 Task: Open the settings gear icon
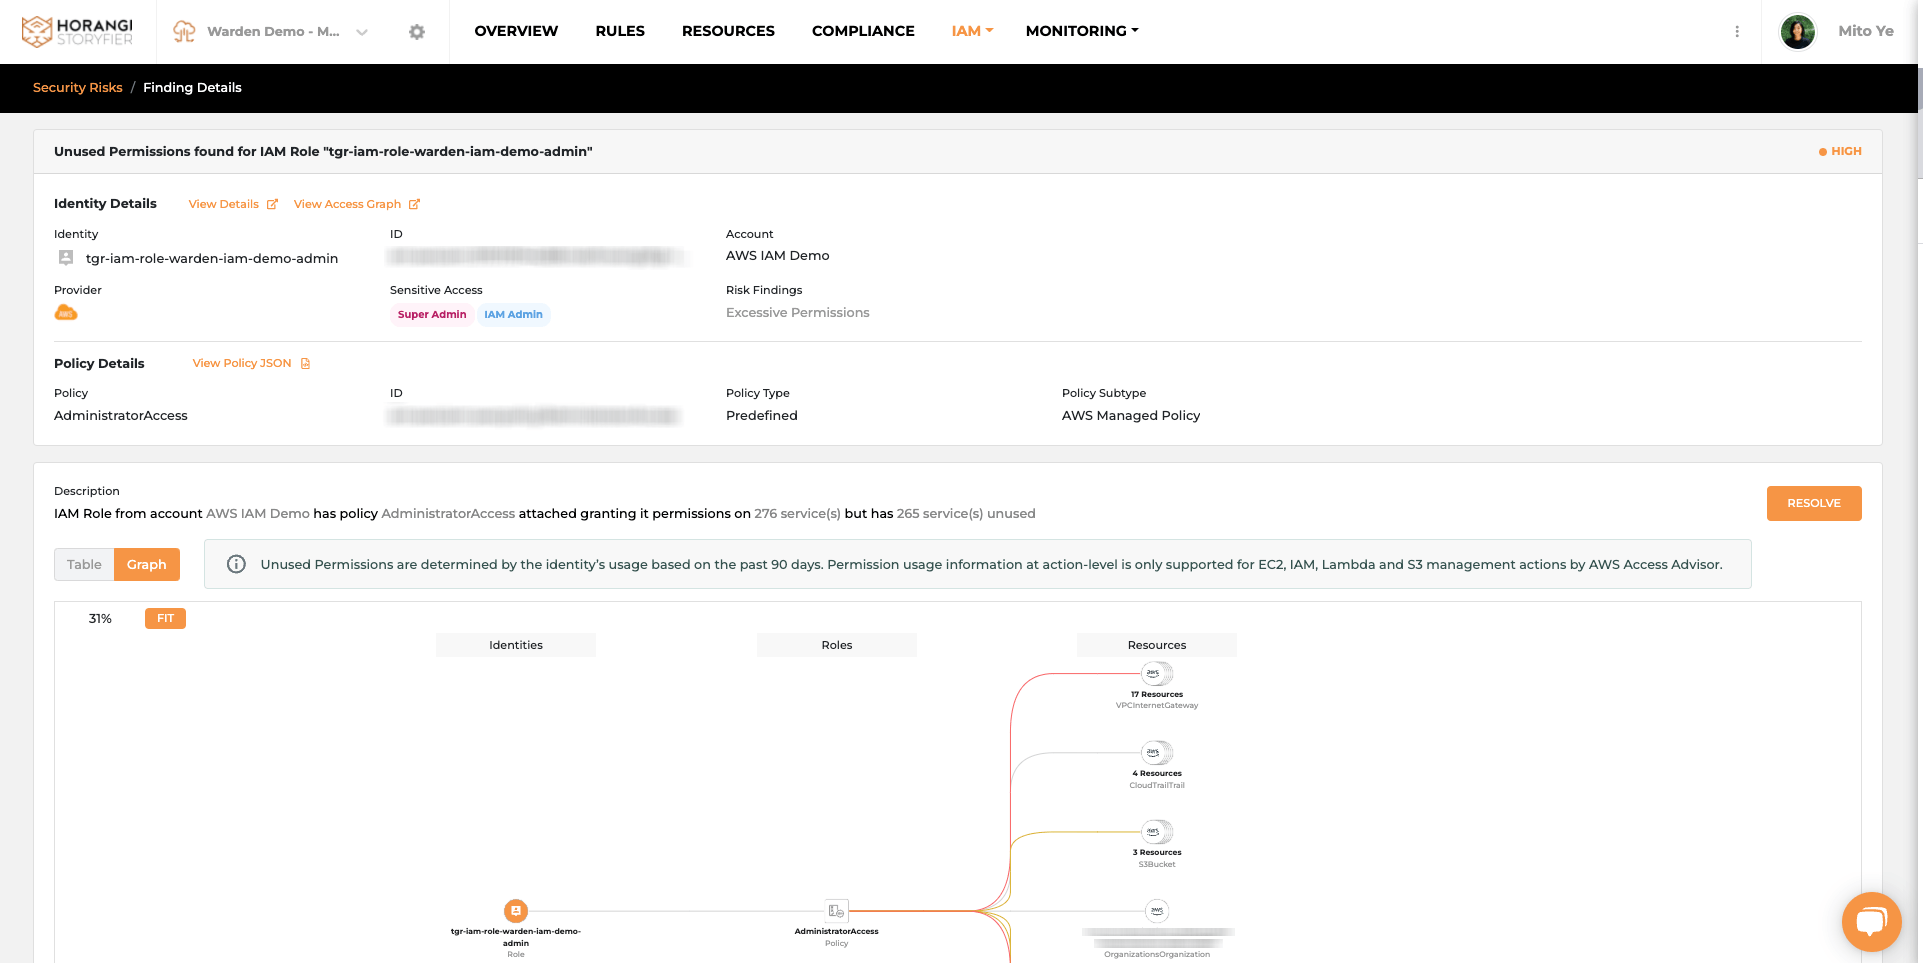click(x=417, y=32)
